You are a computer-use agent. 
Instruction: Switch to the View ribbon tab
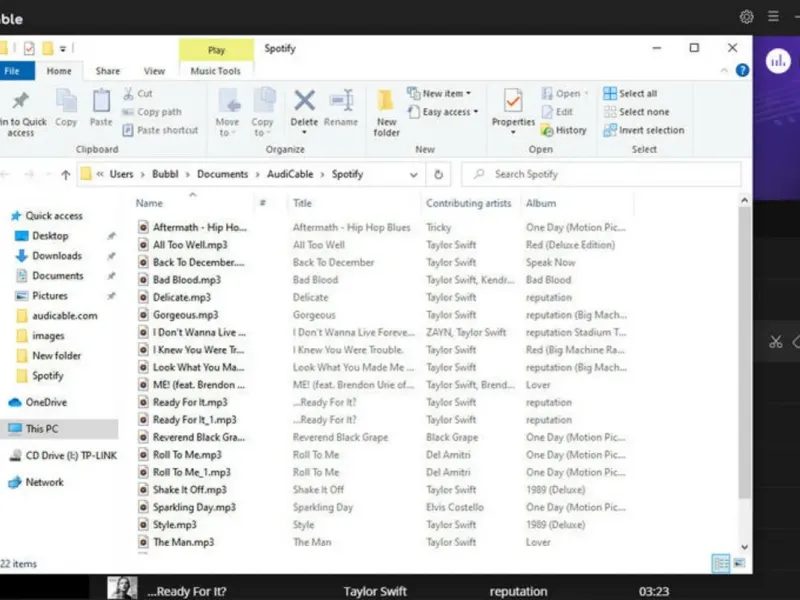154,71
